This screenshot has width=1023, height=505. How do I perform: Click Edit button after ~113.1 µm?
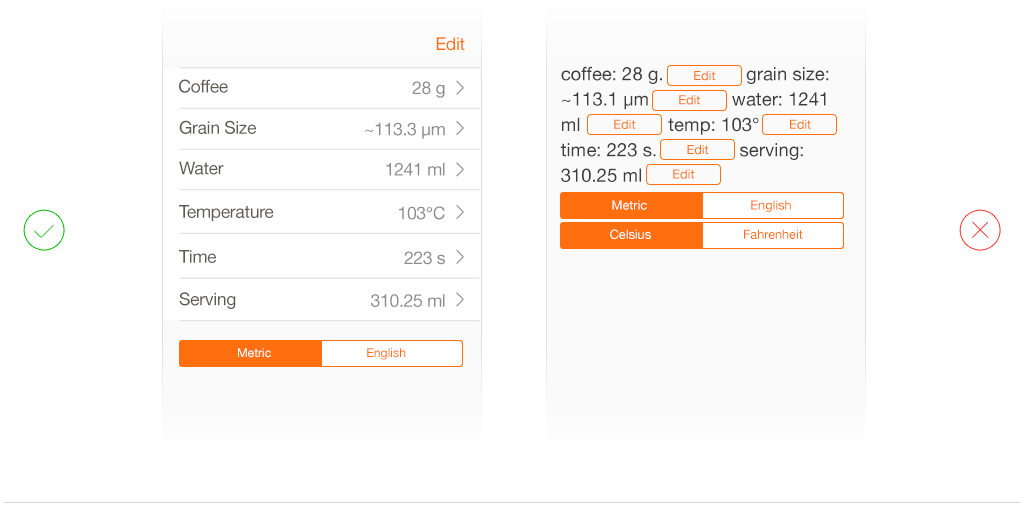pos(690,100)
